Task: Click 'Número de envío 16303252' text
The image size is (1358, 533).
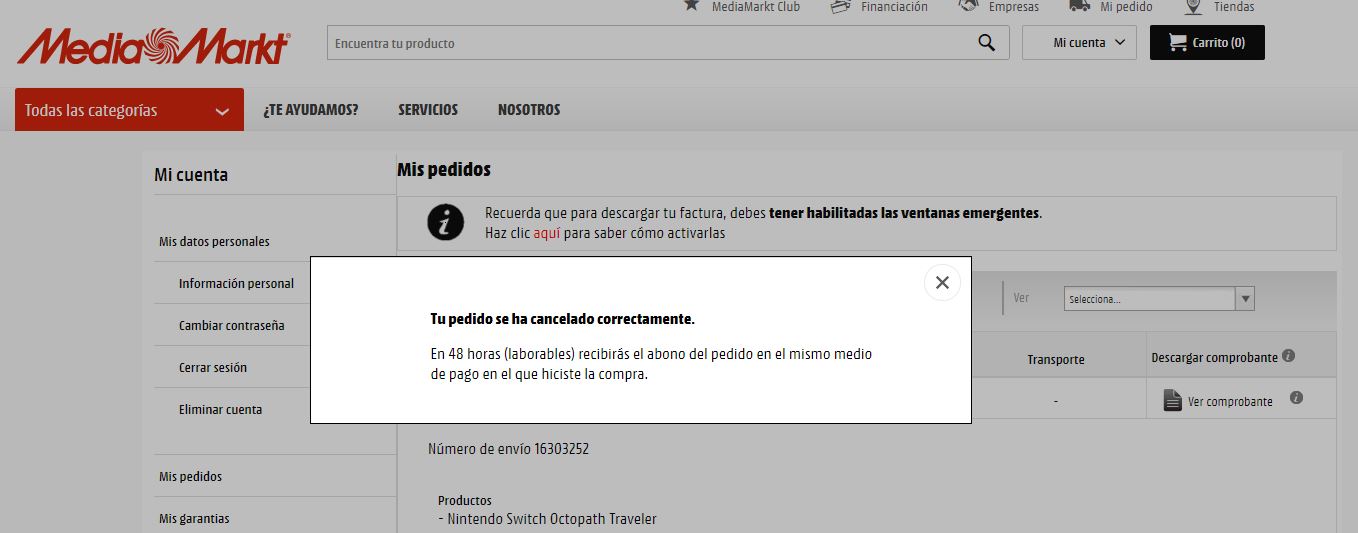Action: coord(508,449)
